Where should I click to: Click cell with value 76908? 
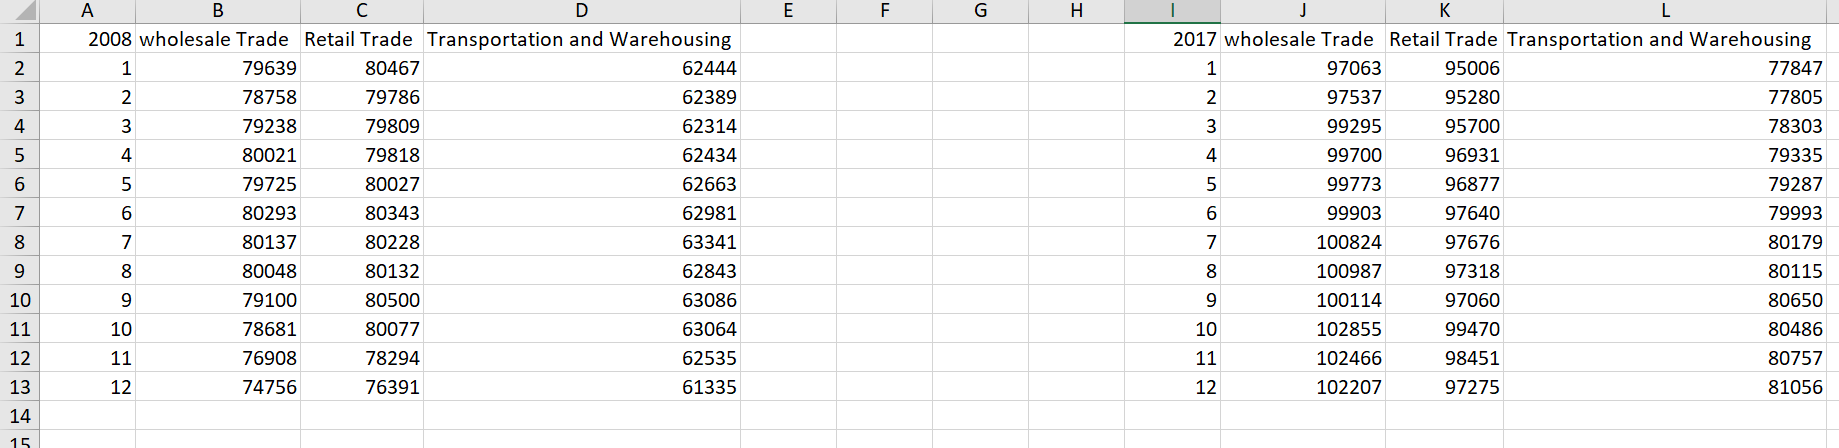point(218,358)
